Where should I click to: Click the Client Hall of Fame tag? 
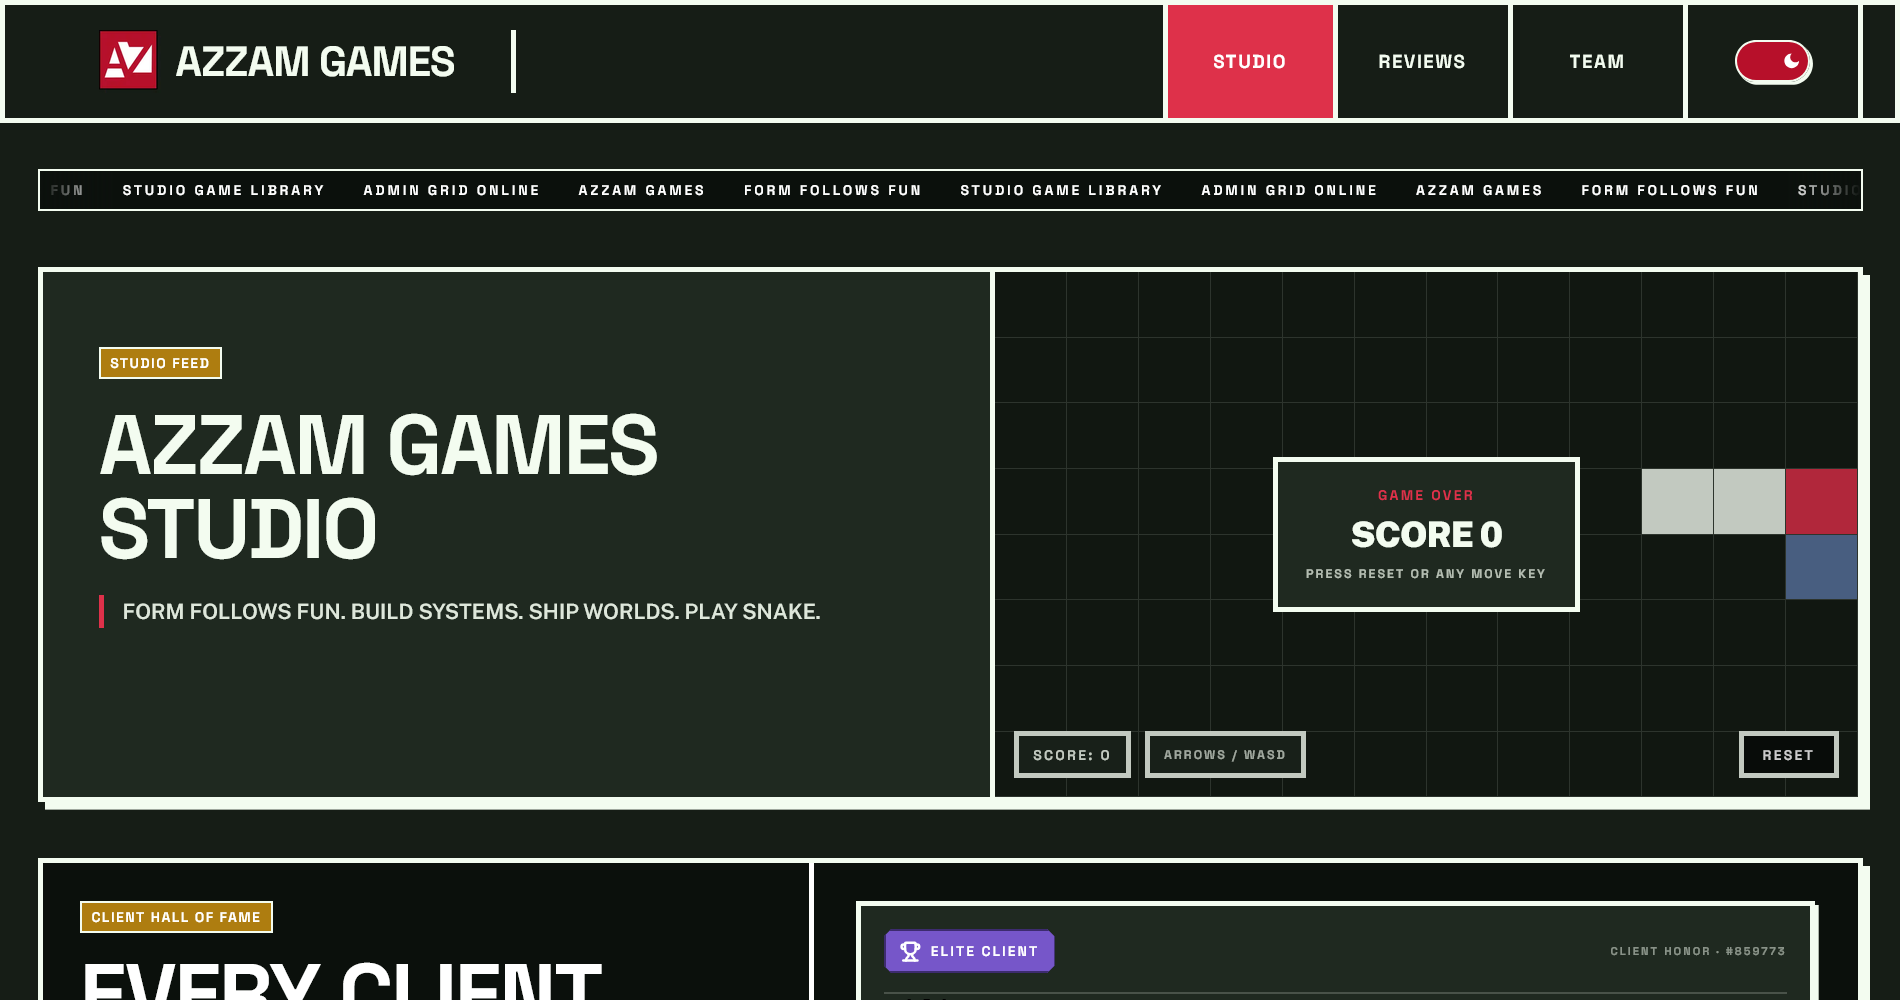[176, 917]
